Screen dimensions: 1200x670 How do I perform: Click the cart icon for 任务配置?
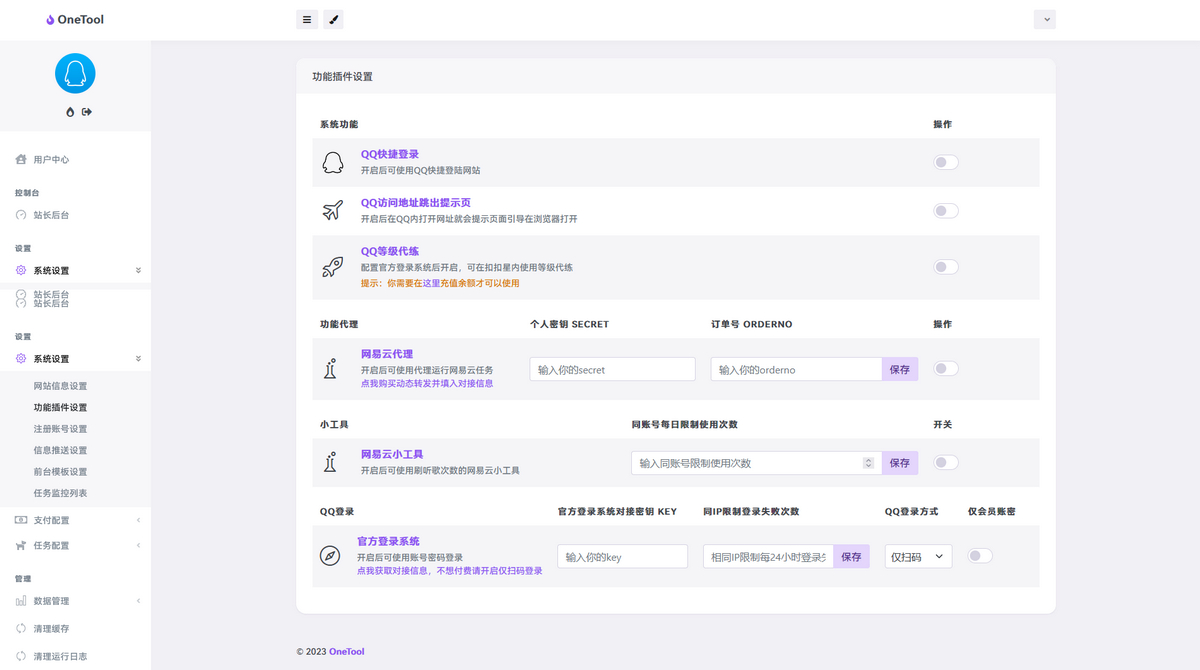(21, 546)
